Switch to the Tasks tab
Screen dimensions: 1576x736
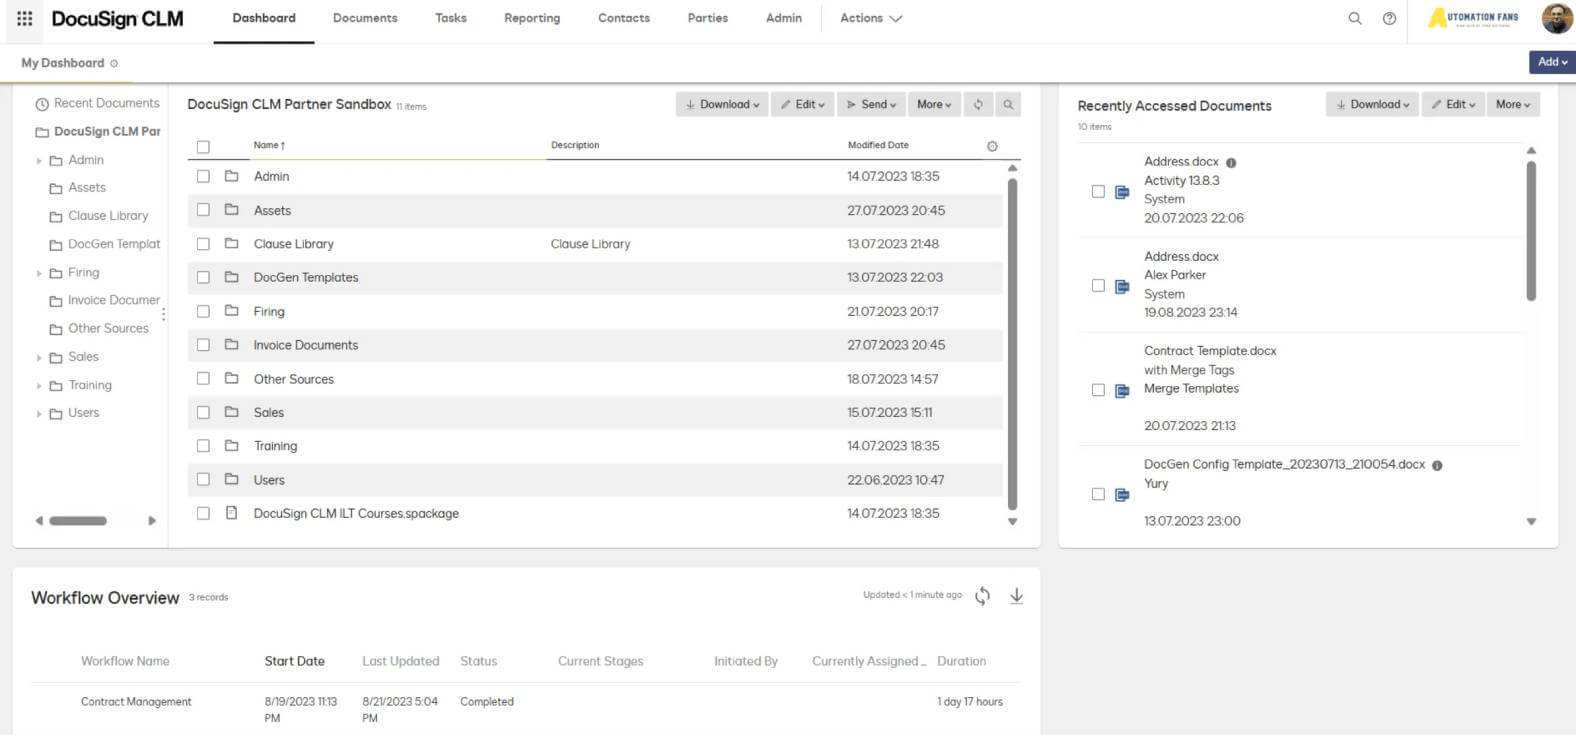tap(451, 18)
